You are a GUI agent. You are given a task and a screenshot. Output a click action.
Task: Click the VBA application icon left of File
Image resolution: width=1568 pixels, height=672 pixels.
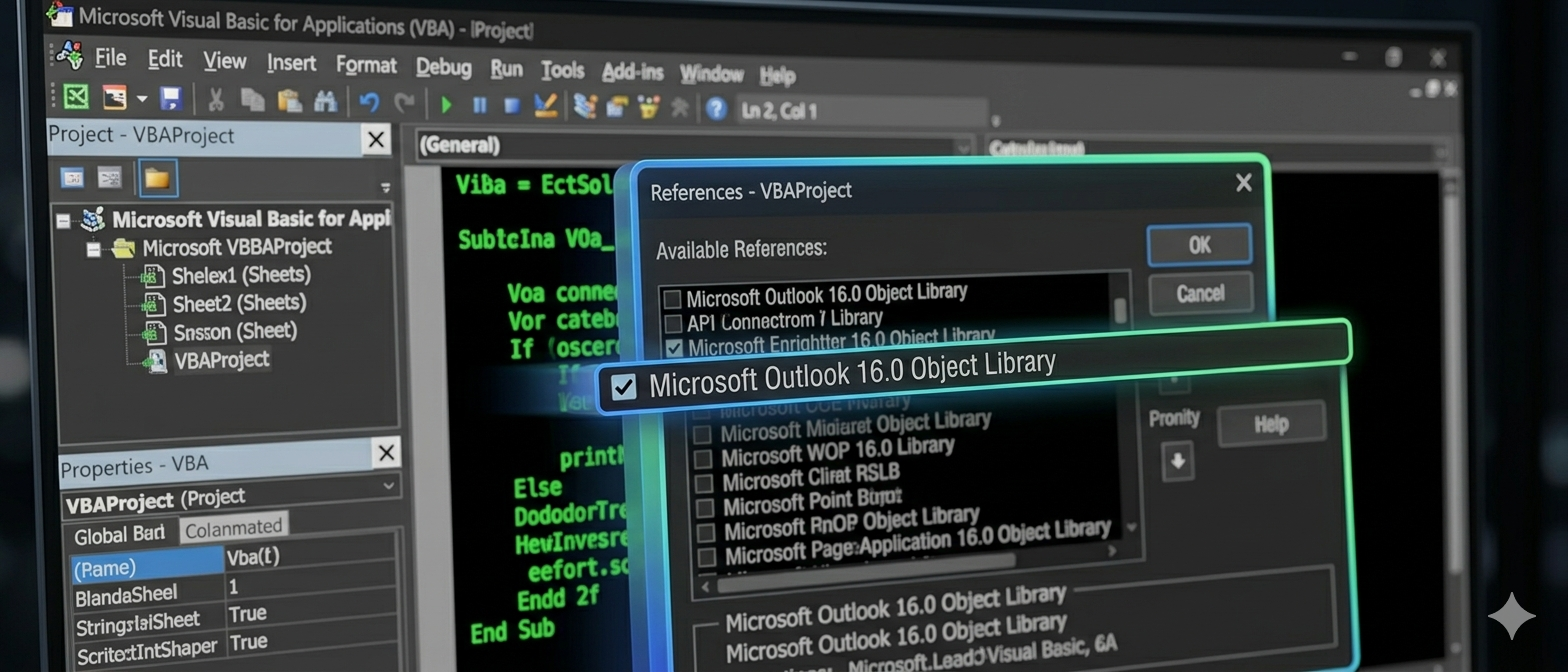point(69,54)
